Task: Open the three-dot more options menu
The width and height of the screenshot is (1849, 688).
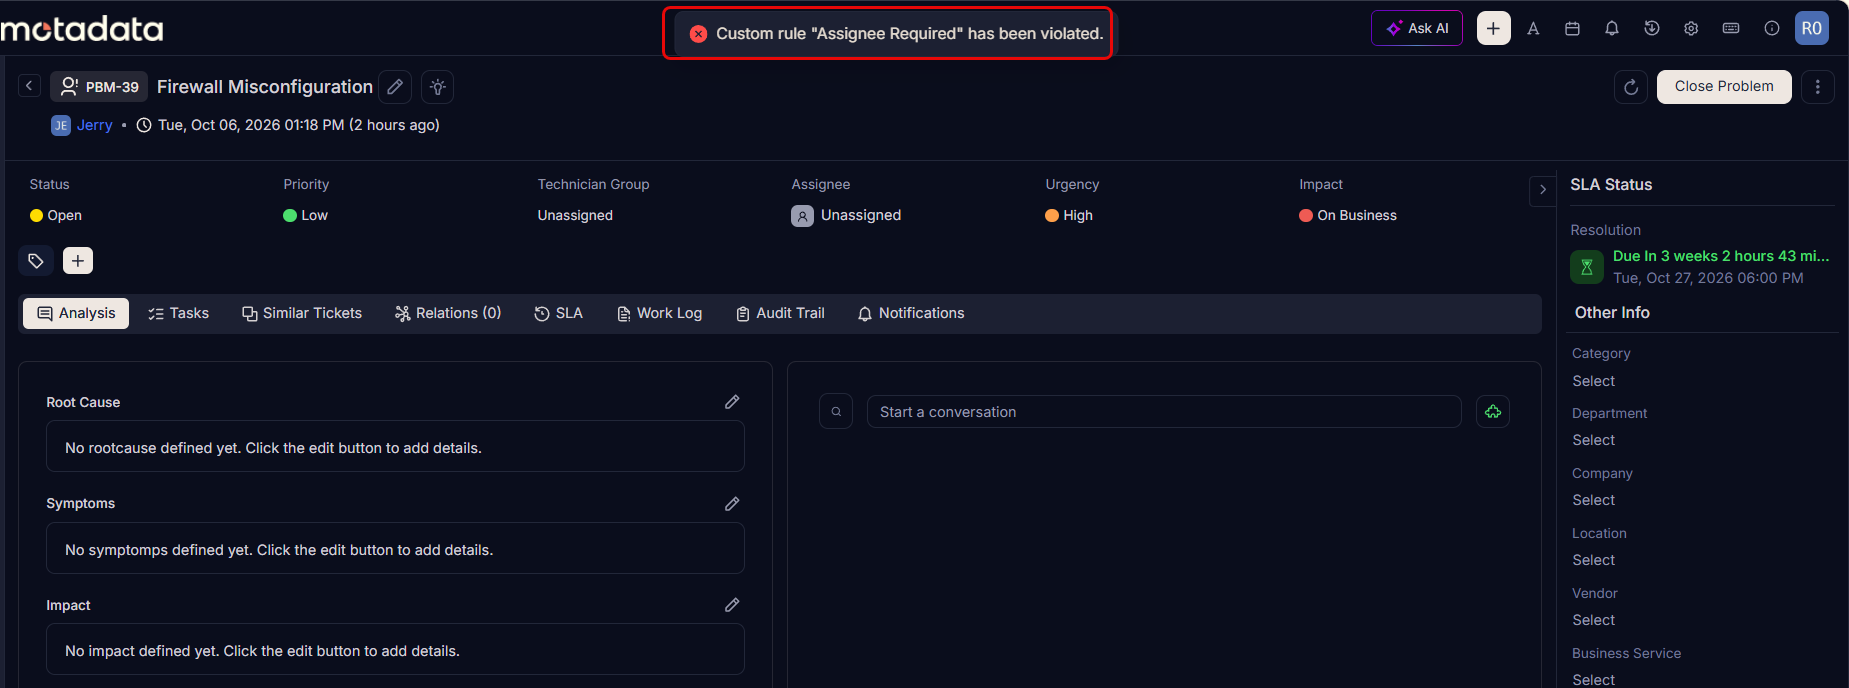Action: coord(1818,87)
